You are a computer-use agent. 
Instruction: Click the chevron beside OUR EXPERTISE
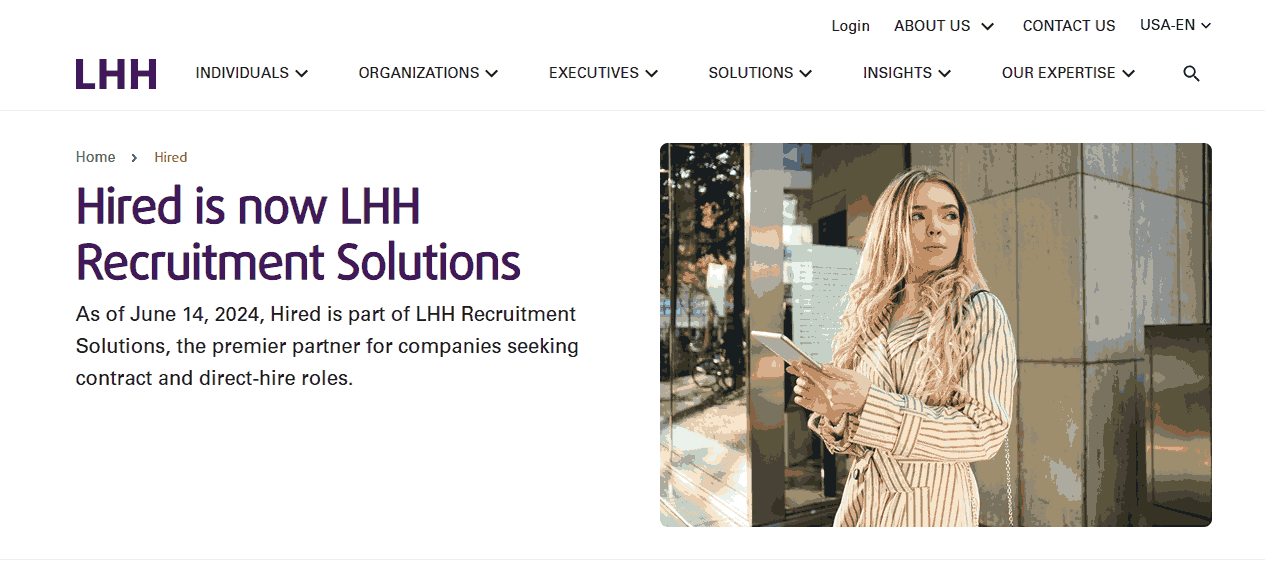(x=1129, y=73)
